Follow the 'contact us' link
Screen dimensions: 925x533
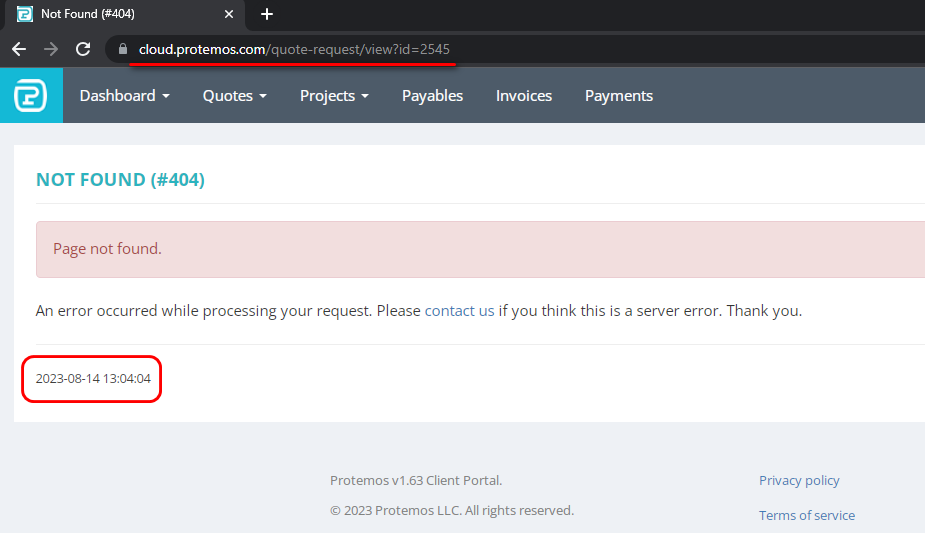pos(459,311)
